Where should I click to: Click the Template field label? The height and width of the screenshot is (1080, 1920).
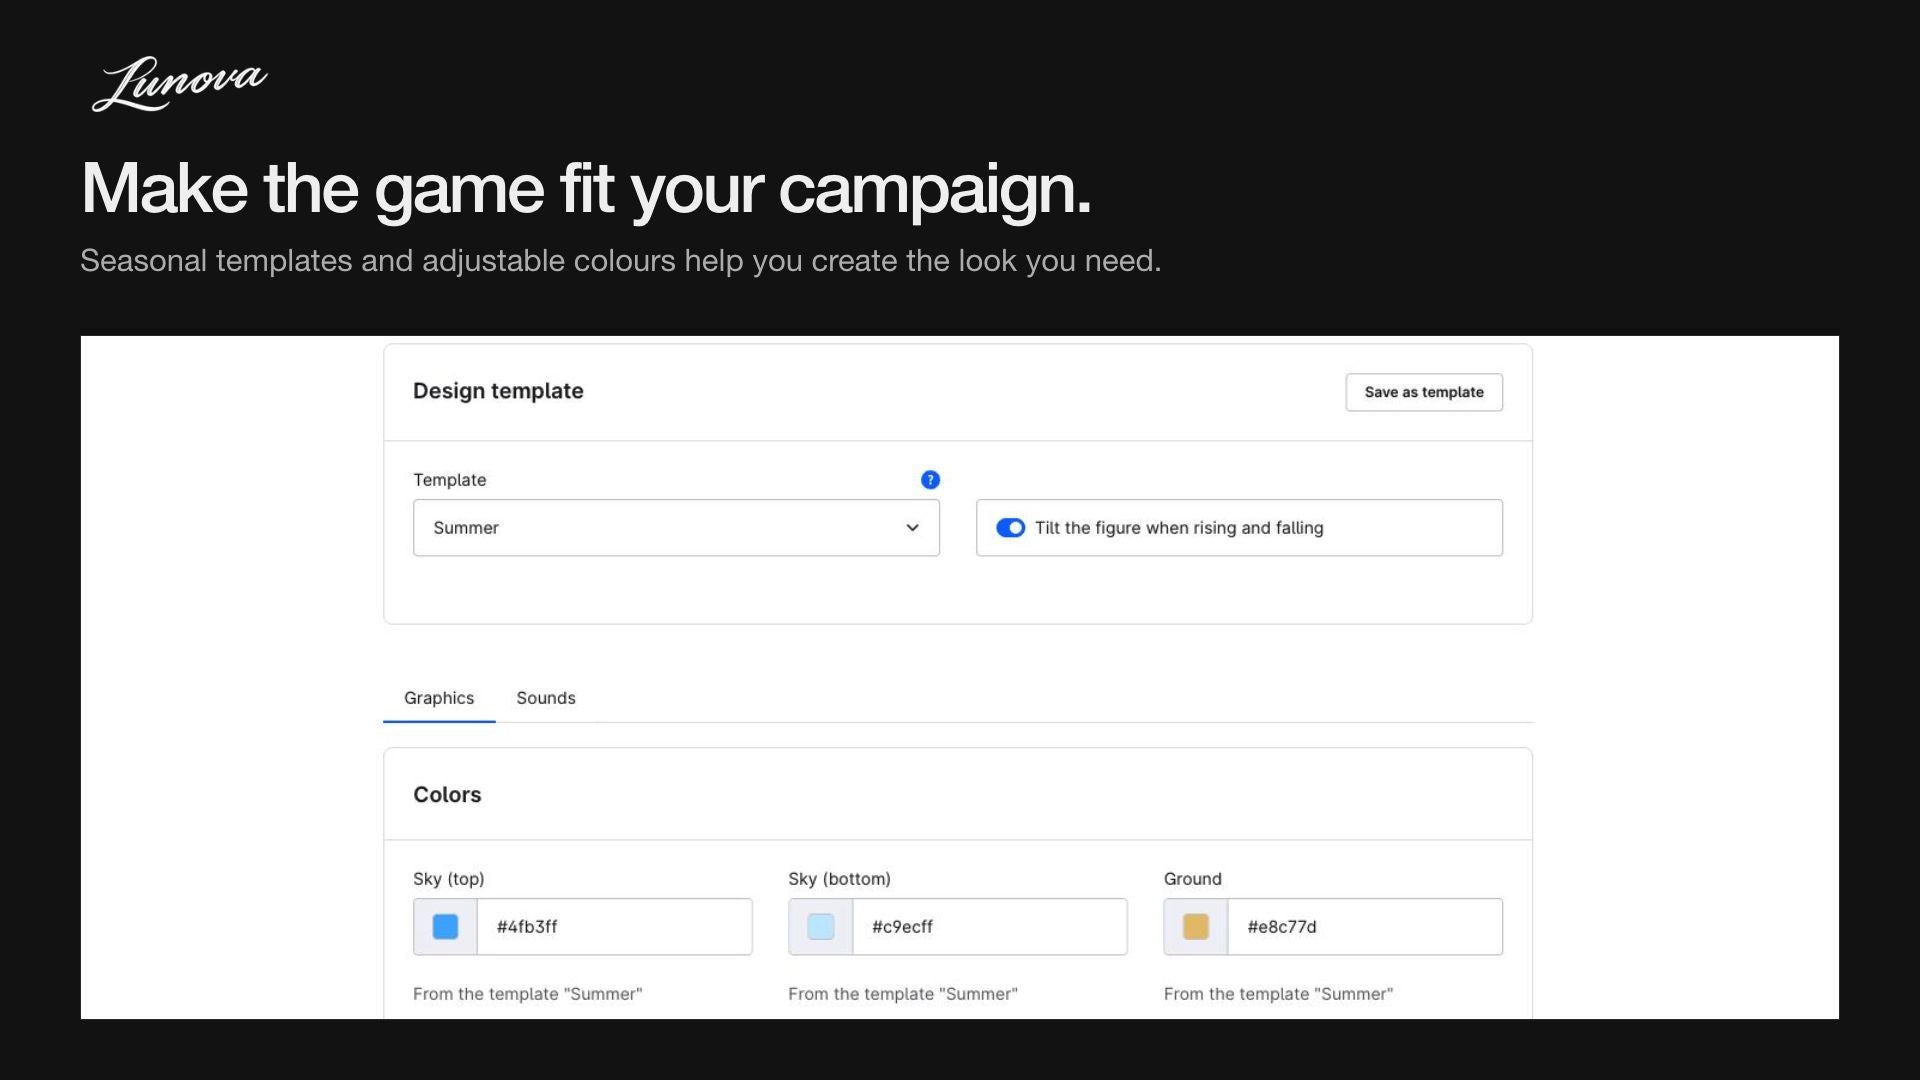click(450, 480)
